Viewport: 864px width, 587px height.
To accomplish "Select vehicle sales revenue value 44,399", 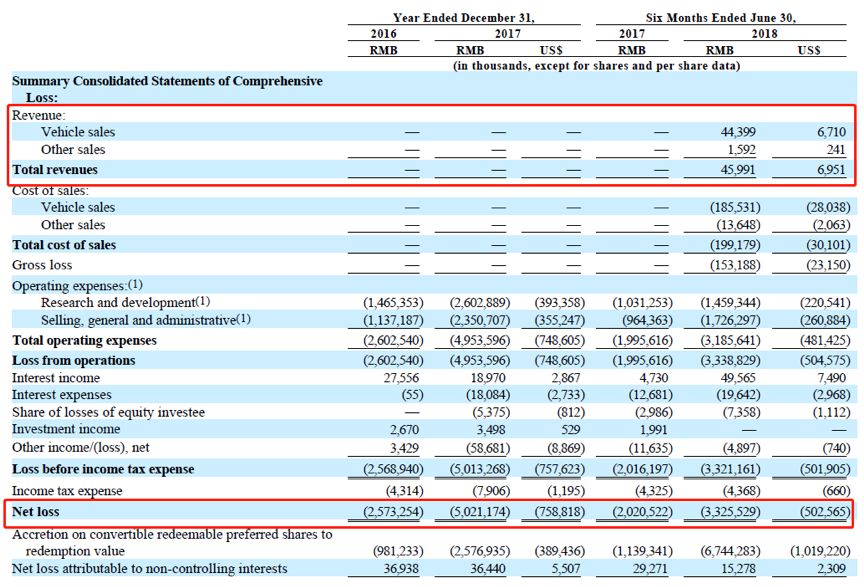I will (738, 132).
